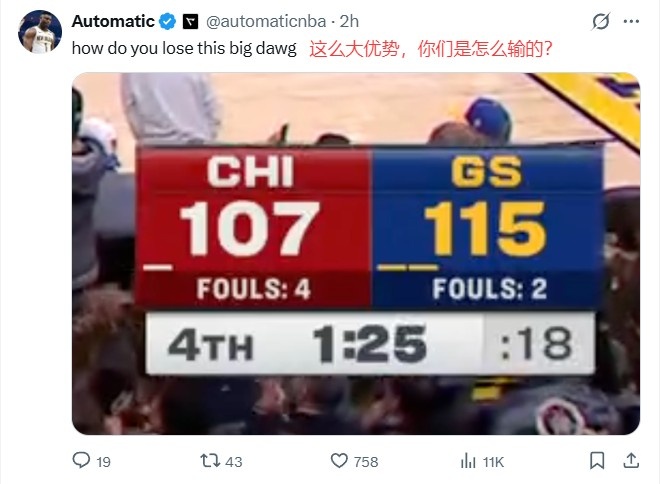Open view analytics bar-chart icon

[468, 461]
